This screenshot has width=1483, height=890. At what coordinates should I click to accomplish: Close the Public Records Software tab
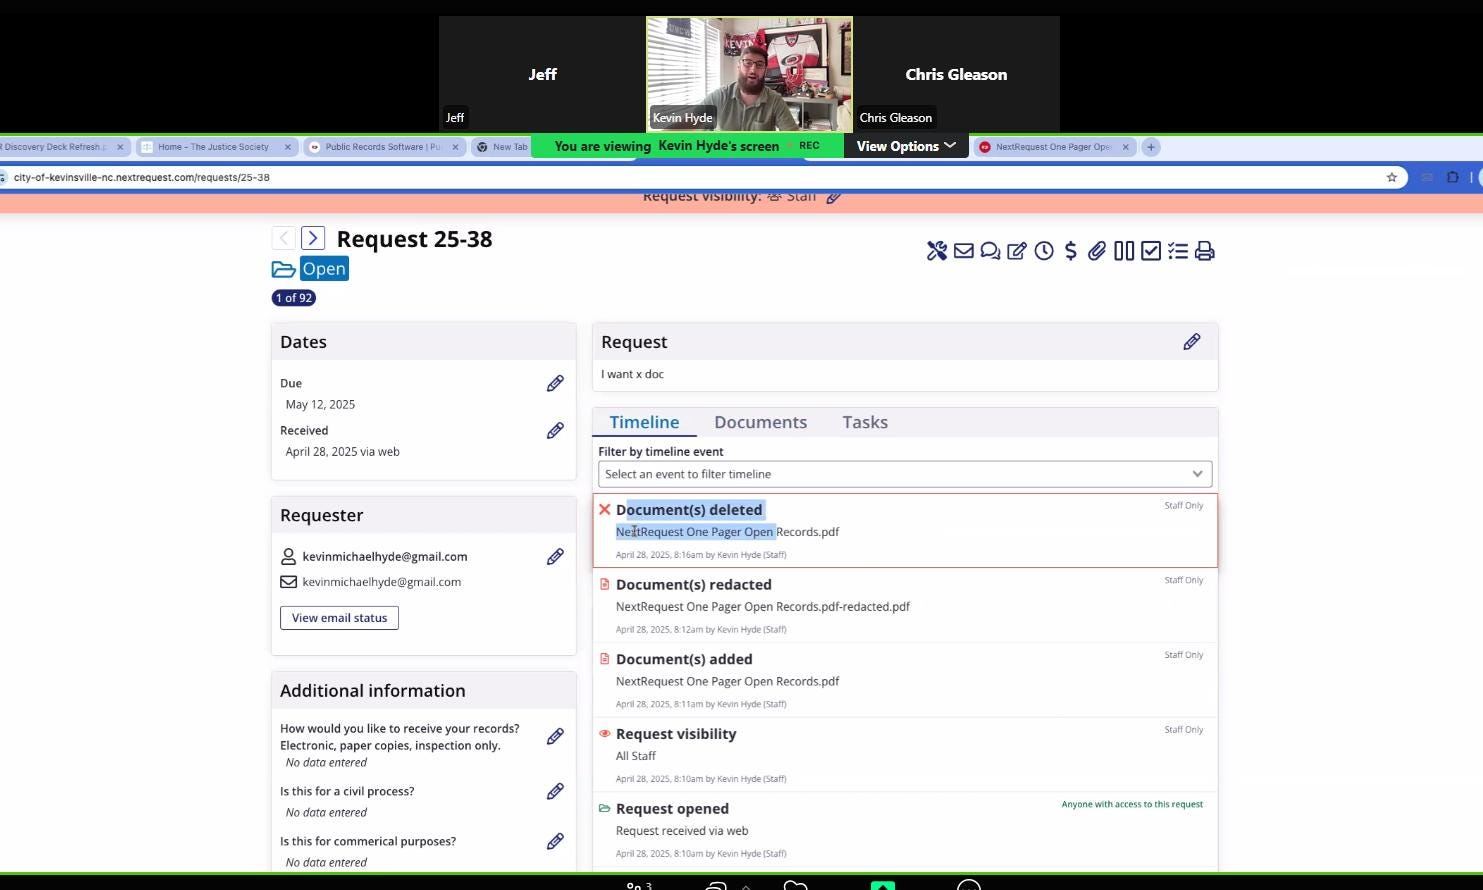click(x=455, y=147)
